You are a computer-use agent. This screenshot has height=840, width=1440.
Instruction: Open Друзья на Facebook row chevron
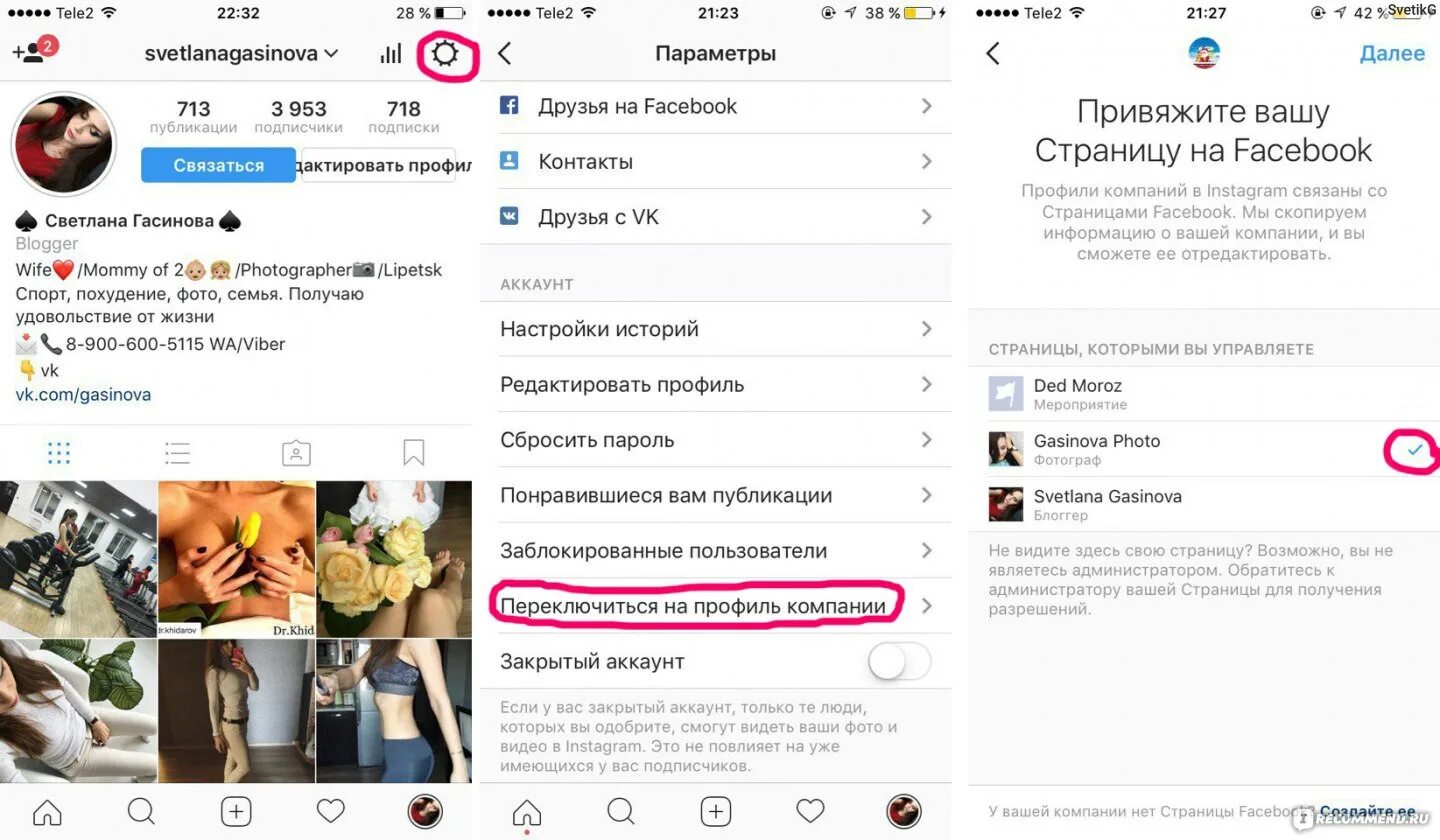(927, 106)
